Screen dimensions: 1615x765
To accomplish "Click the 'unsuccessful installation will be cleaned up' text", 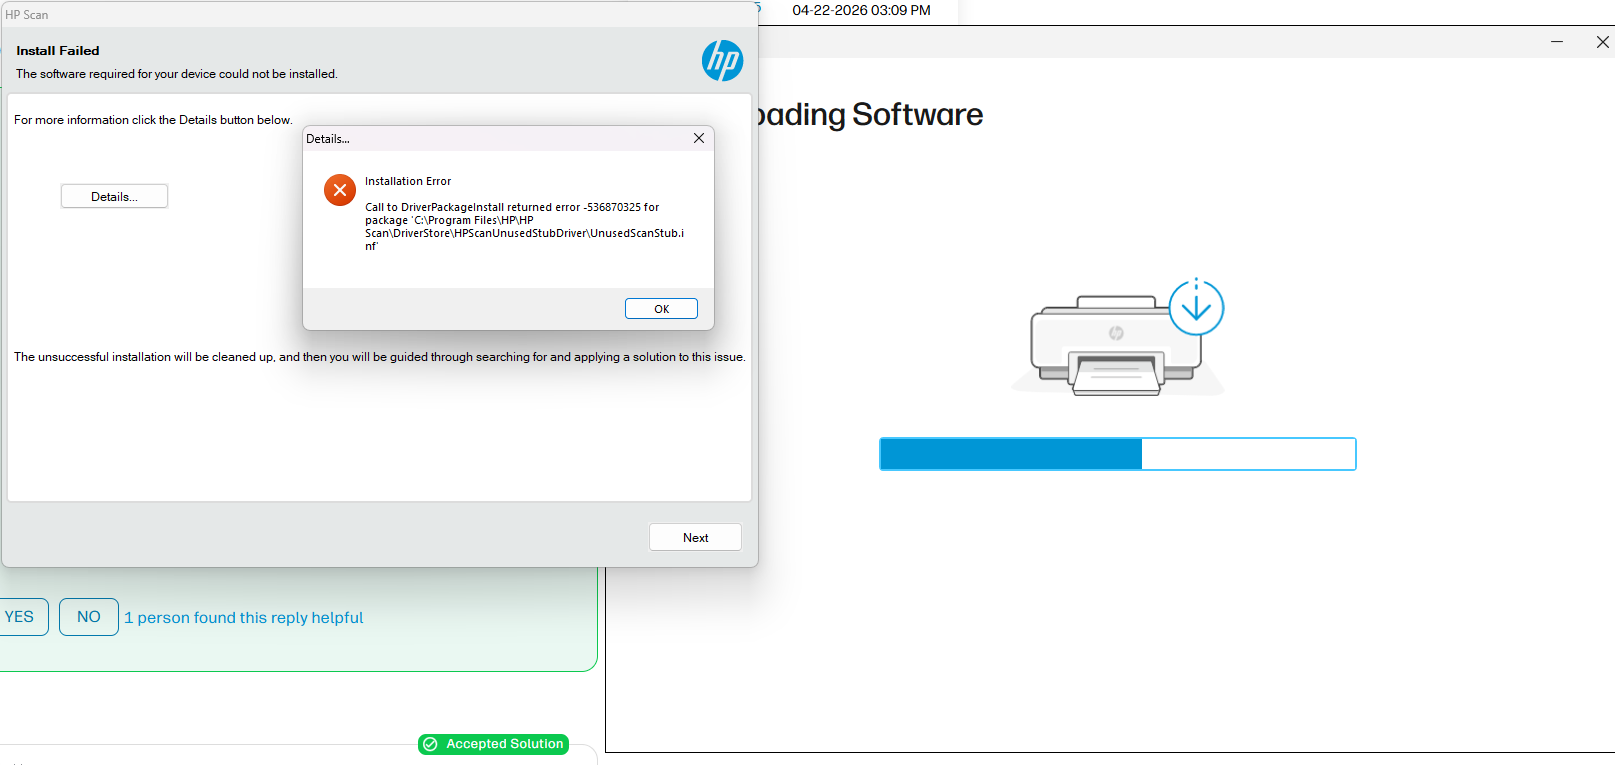I will coord(380,357).
